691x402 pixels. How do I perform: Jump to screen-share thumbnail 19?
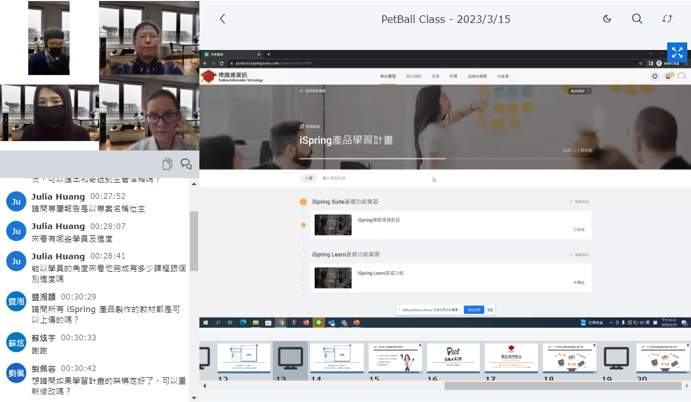click(x=617, y=358)
